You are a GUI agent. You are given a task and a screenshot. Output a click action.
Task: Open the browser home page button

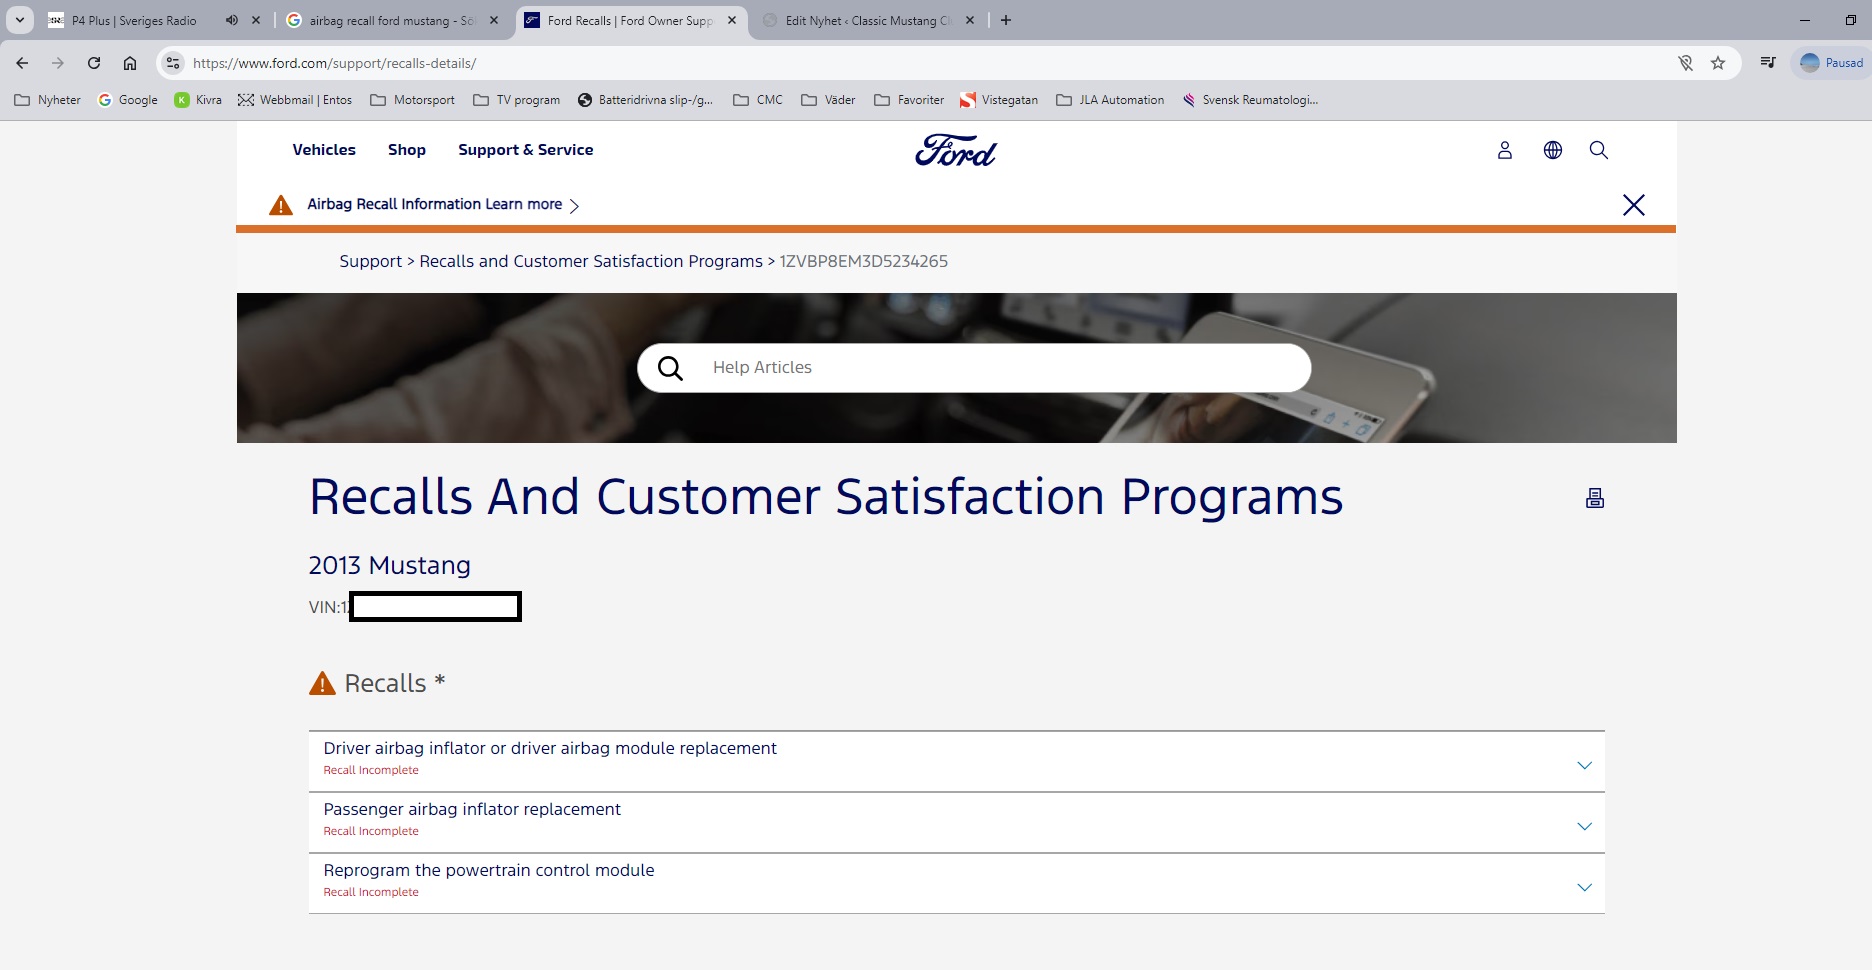coord(130,63)
